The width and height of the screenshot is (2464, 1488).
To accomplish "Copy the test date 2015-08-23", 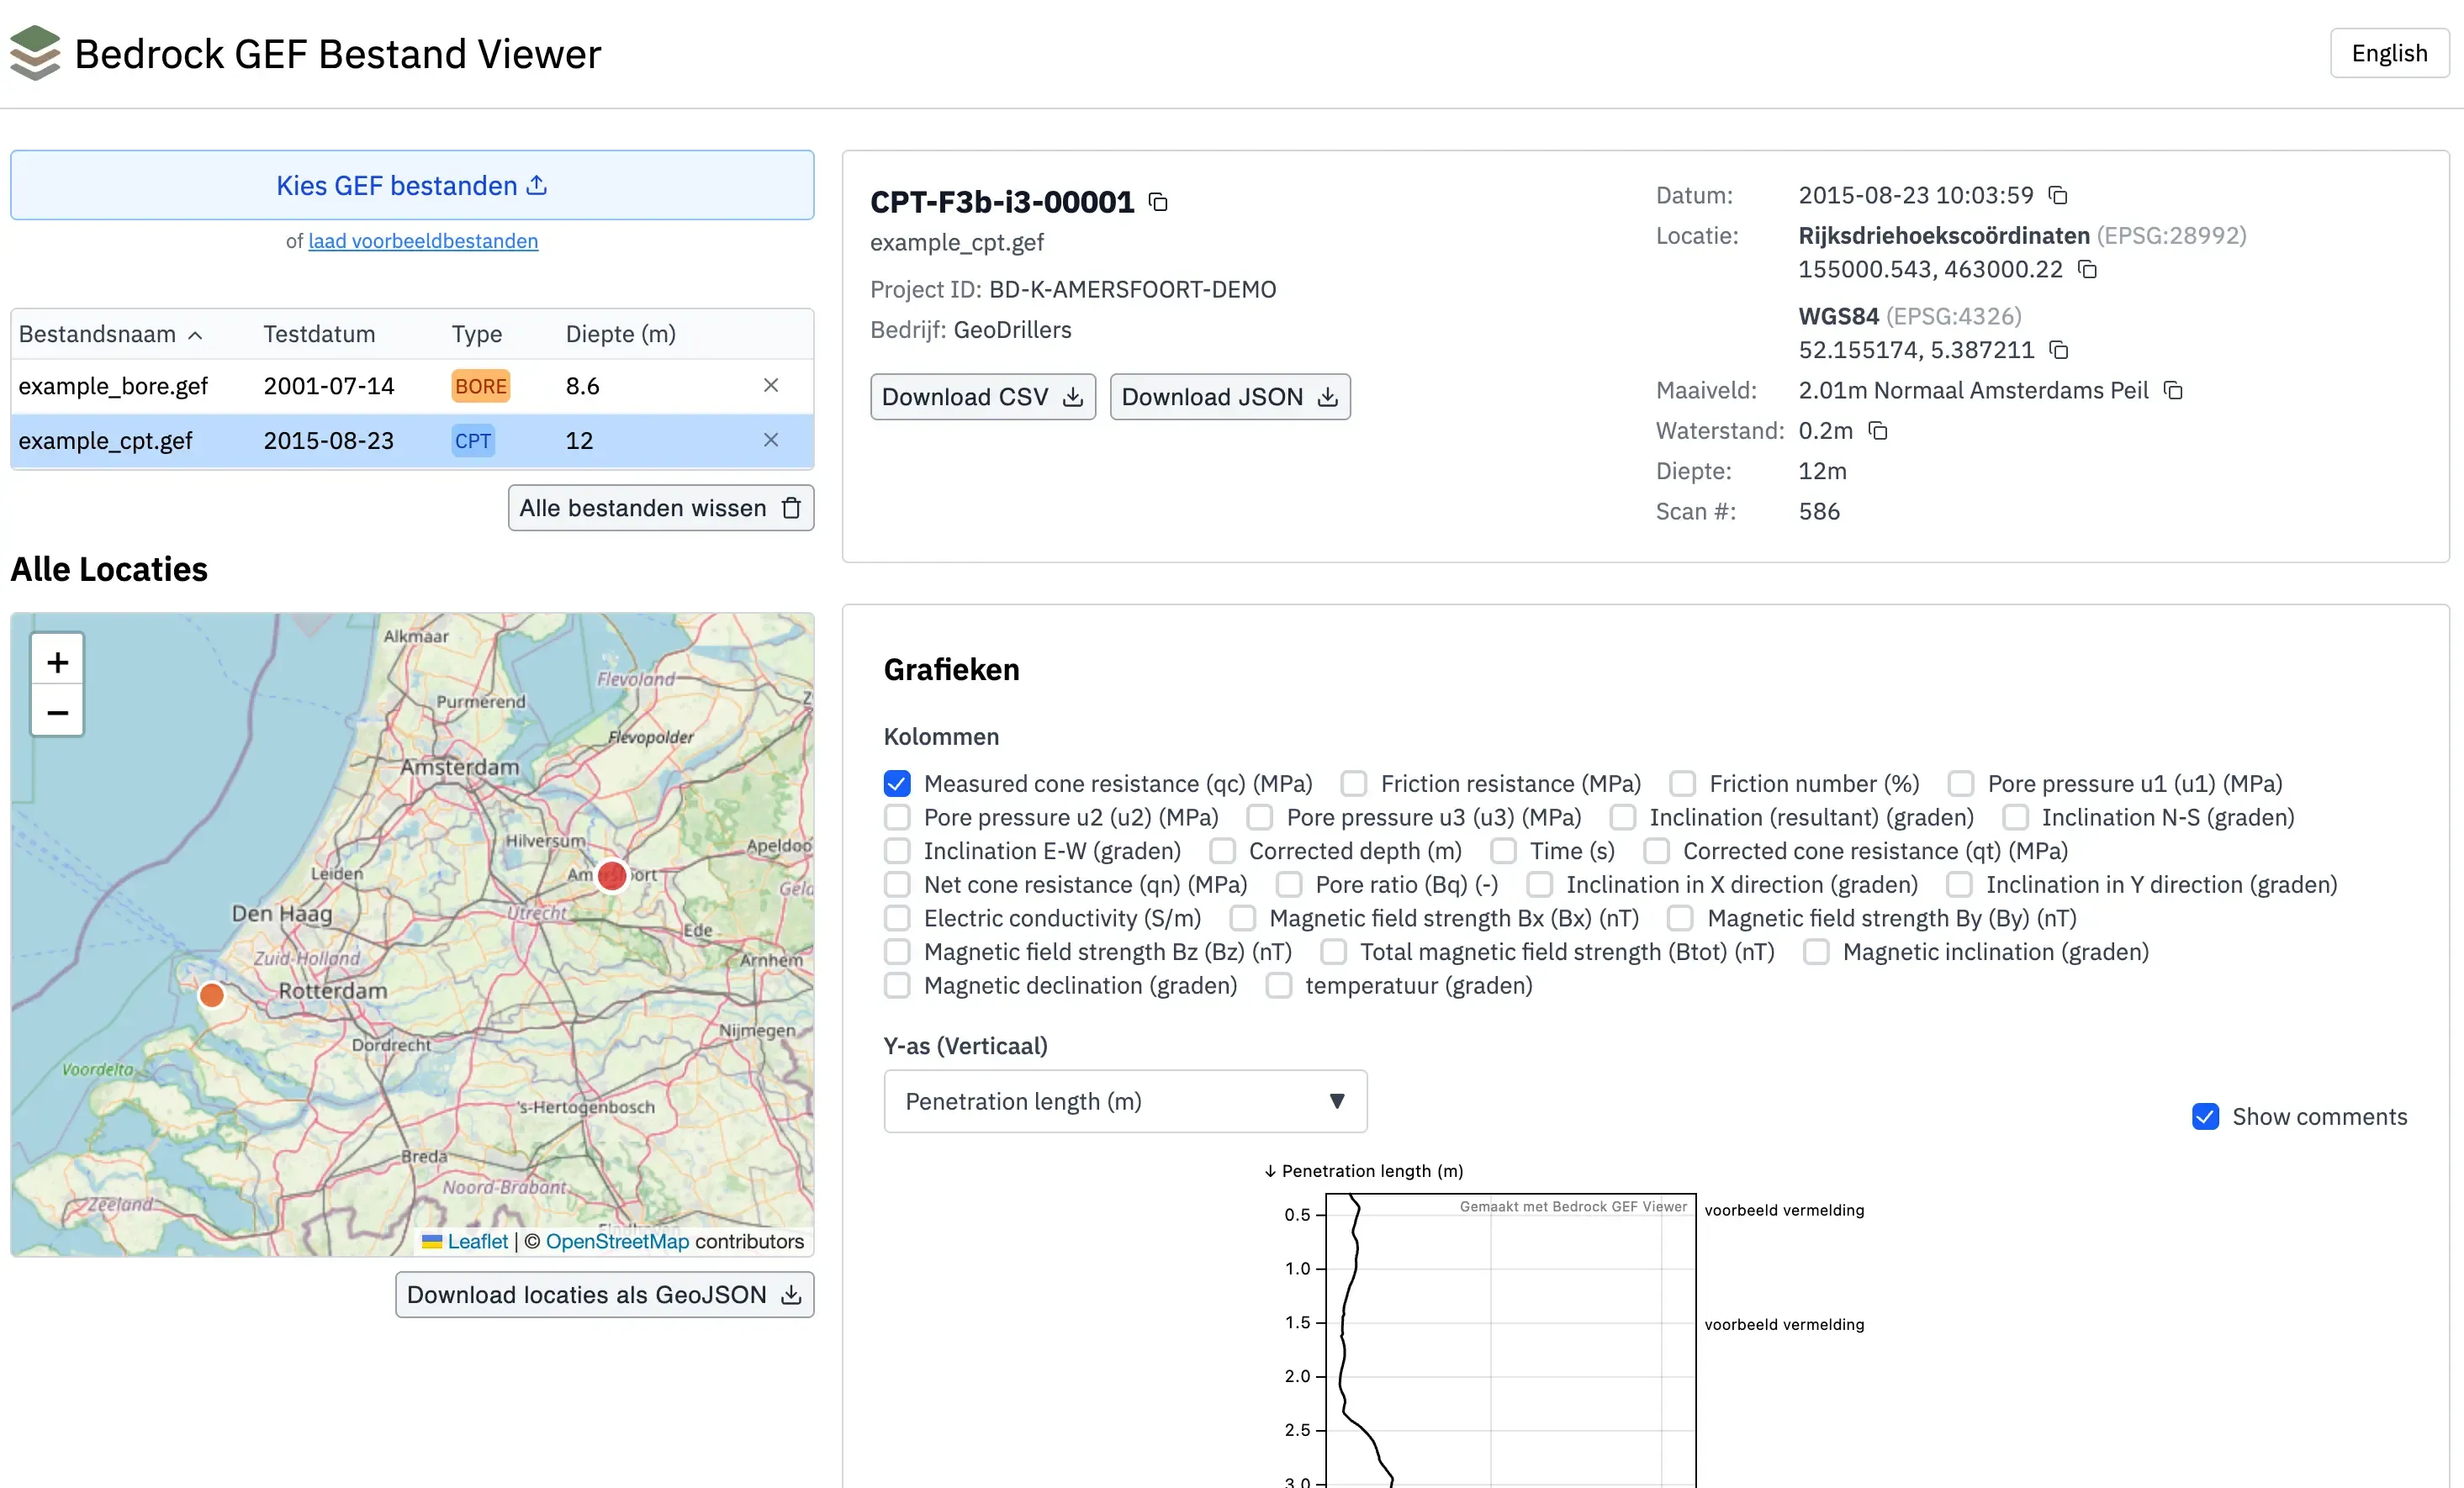I will (2059, 195).
